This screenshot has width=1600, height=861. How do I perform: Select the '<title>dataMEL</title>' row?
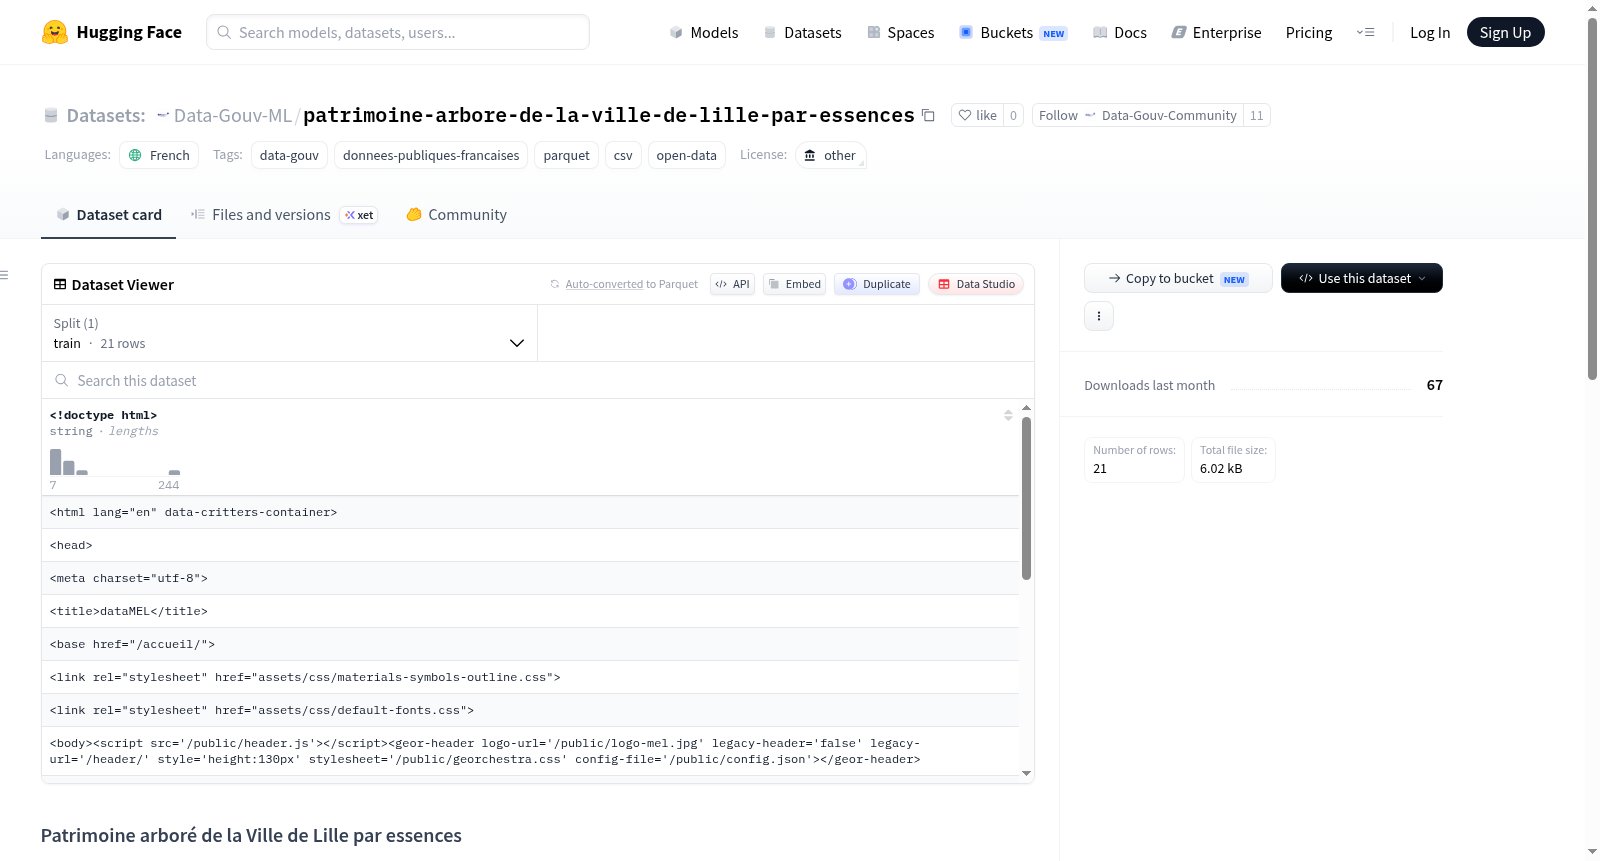coord(530,611)
